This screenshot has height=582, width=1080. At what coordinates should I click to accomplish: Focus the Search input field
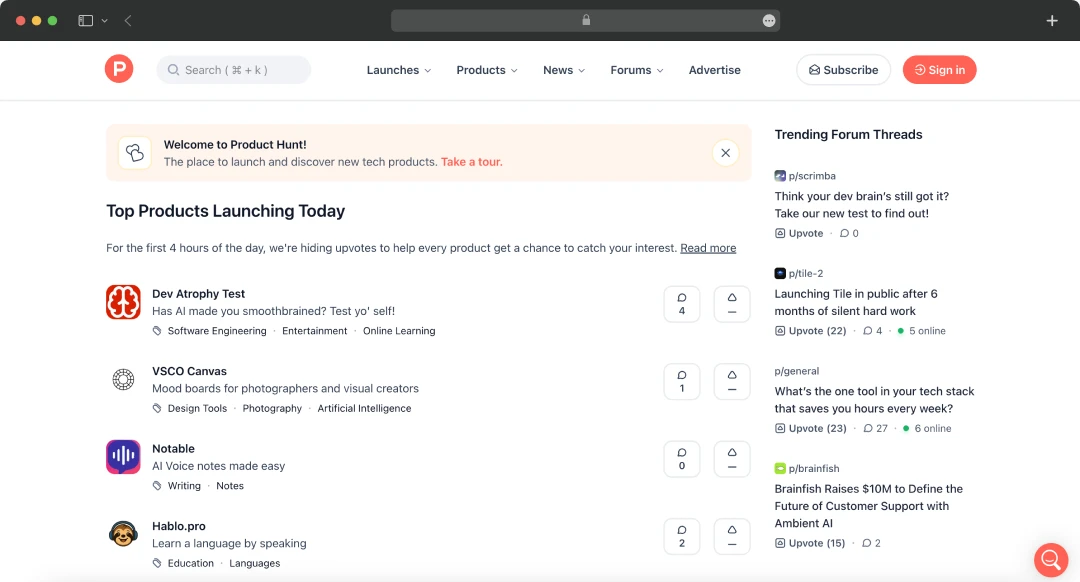click(x=233, y=70)
